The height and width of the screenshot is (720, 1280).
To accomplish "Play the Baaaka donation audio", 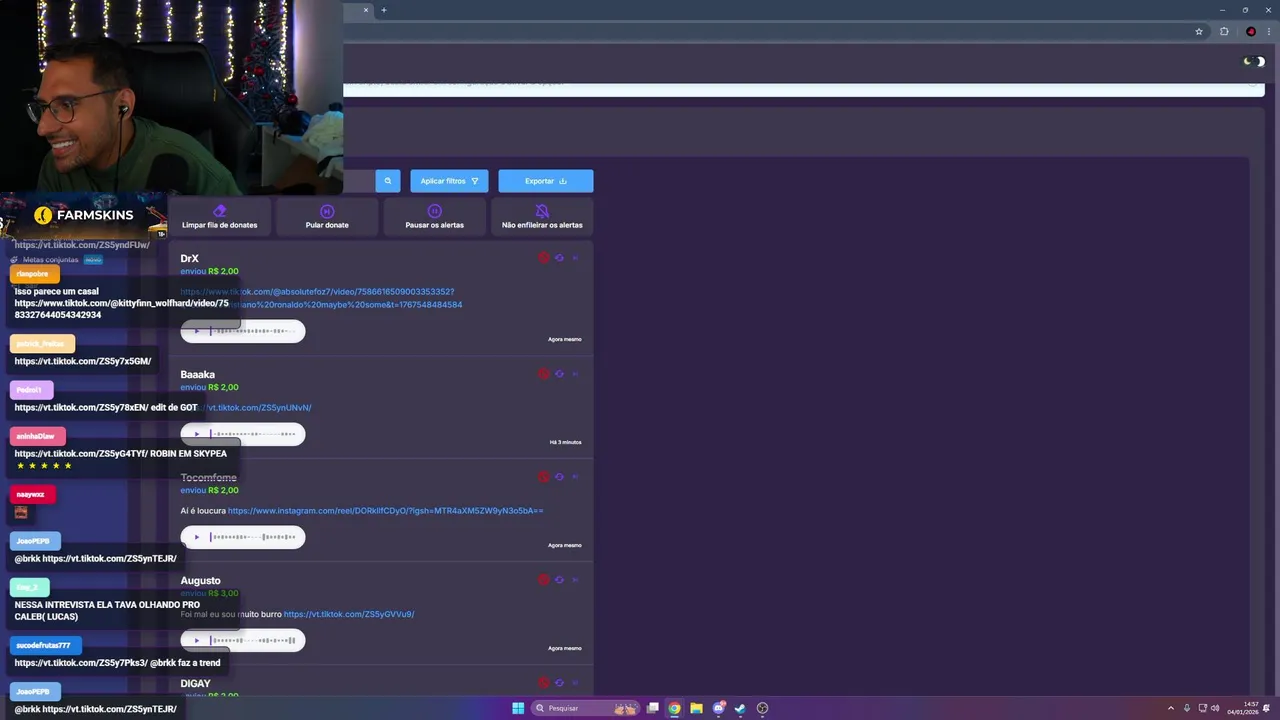I will 197,434.
